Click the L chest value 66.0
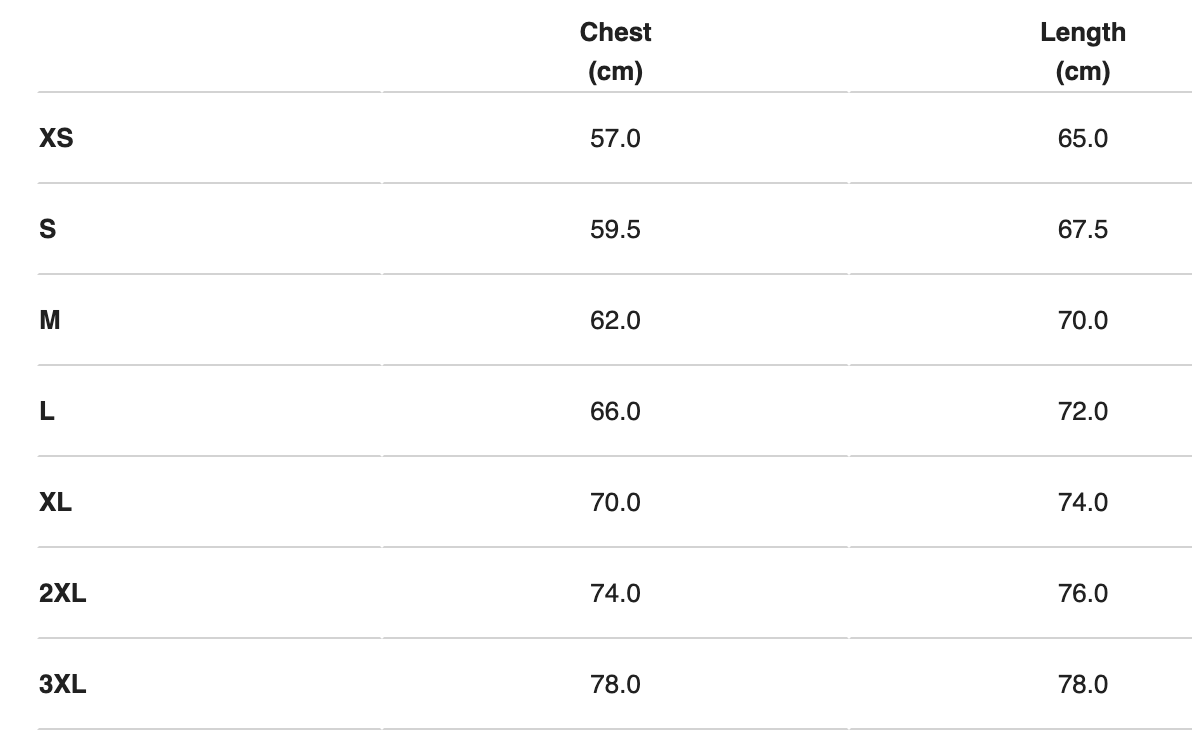1192x731 pixels. 615,411
